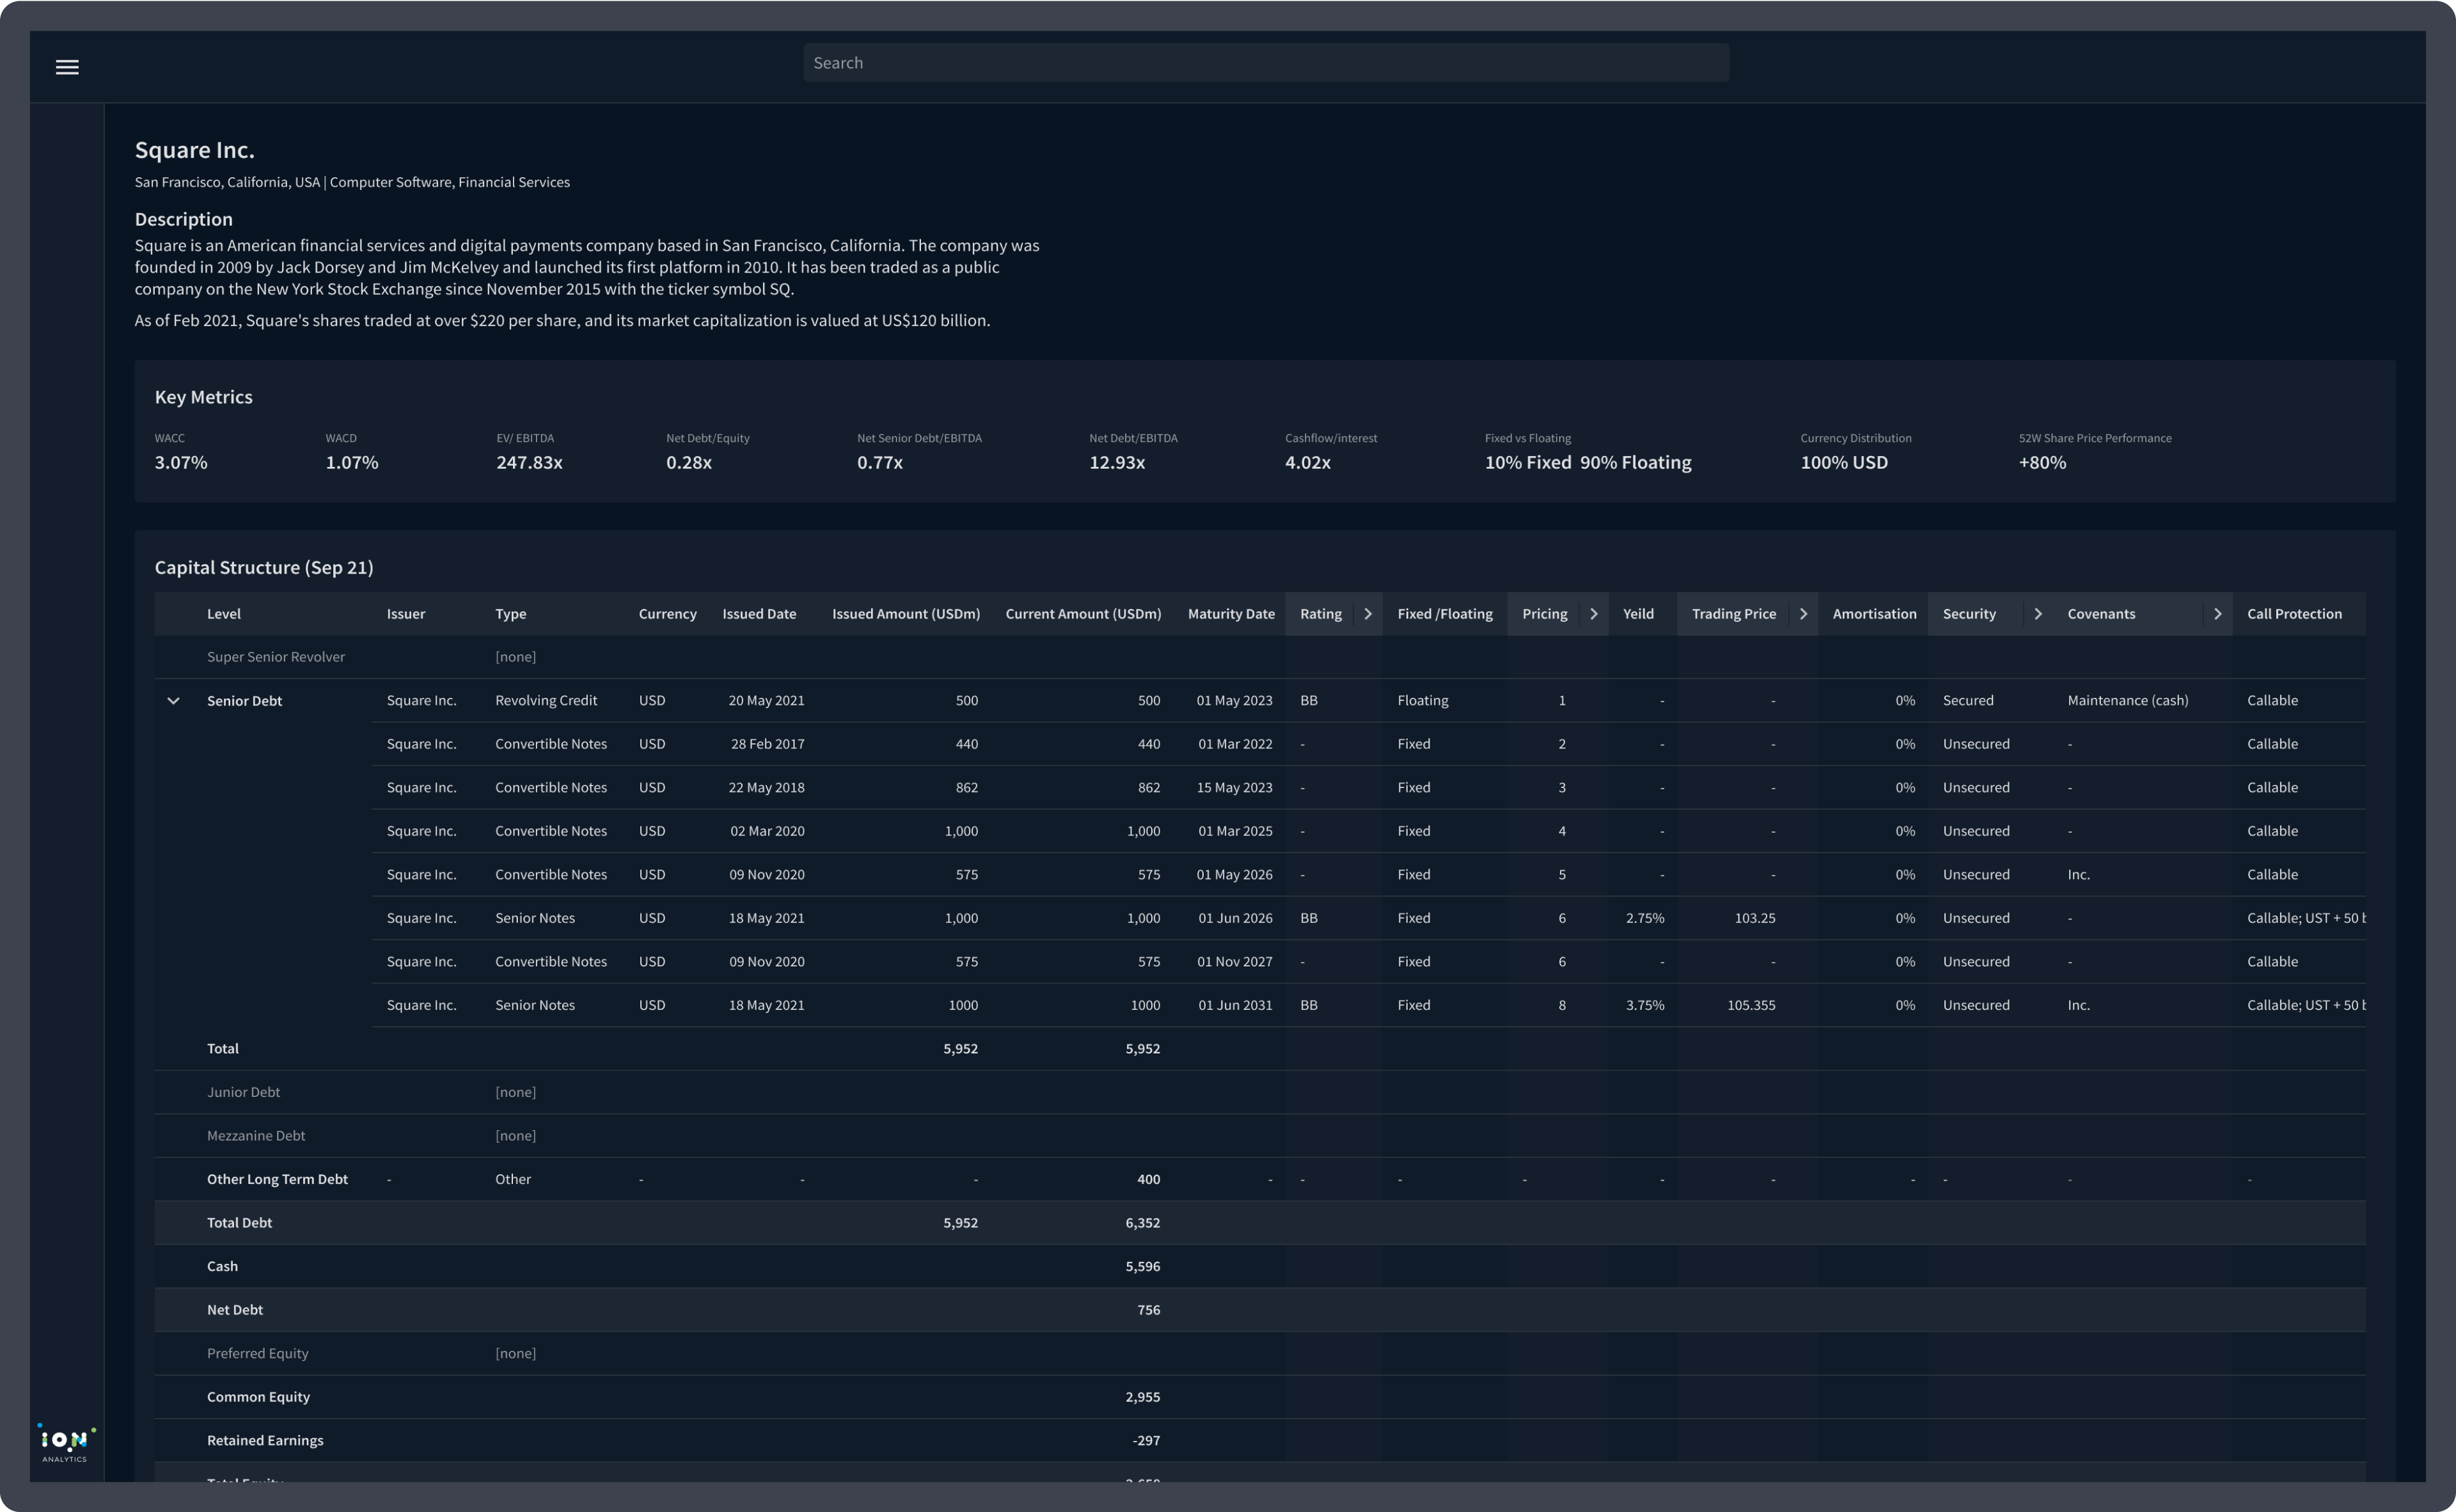Expand the Trading Price column arrow
Viewport: 2456px width, 1512px height.
point(1802,614)
